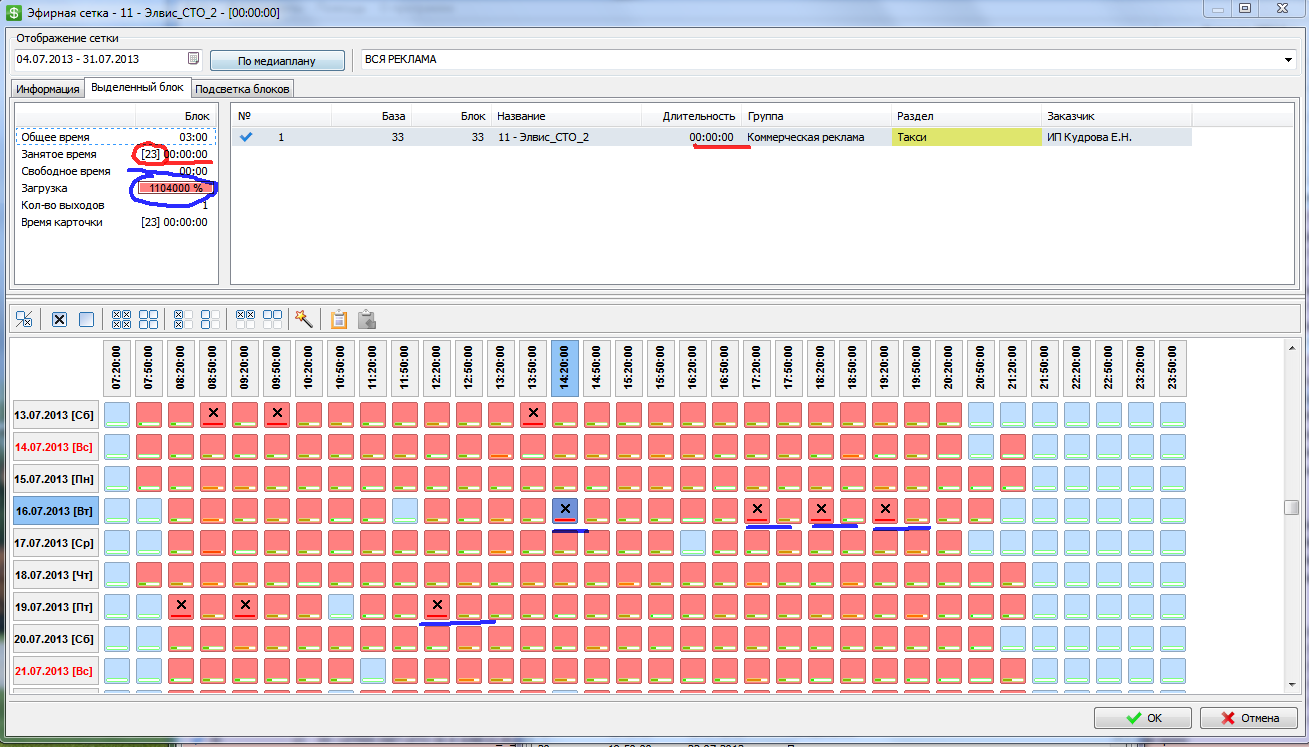
Task: Click the unmark row blocks icon
Action: click(272, 319)
